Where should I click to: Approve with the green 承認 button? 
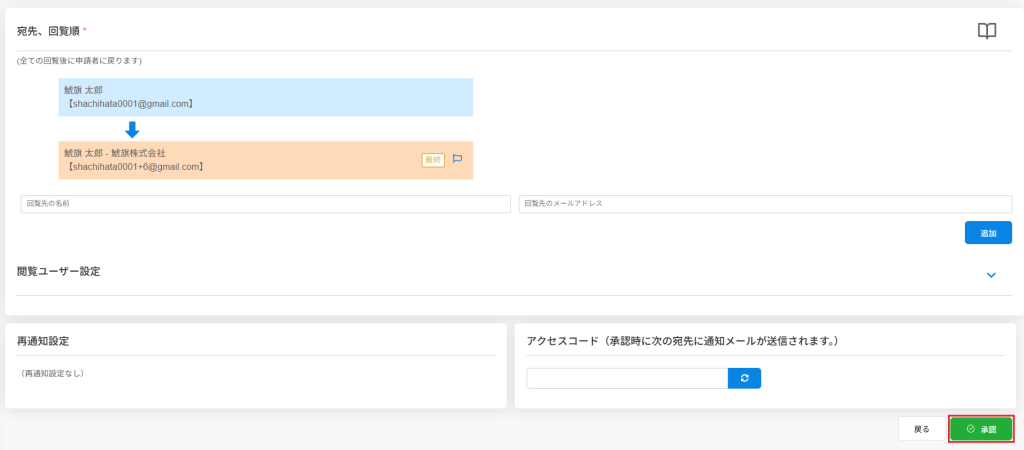[981, 429]
